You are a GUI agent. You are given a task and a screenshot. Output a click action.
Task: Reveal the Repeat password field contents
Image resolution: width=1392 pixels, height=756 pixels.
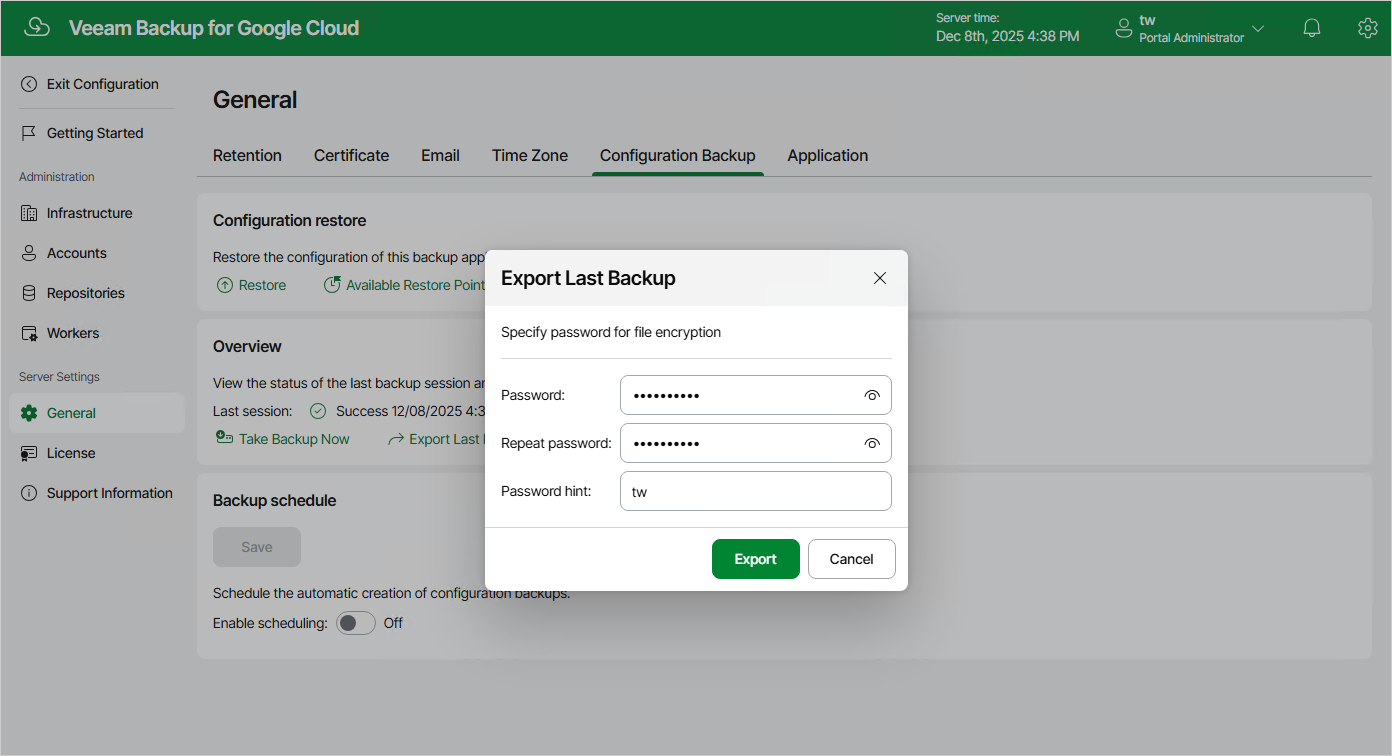tap(872, 443)
